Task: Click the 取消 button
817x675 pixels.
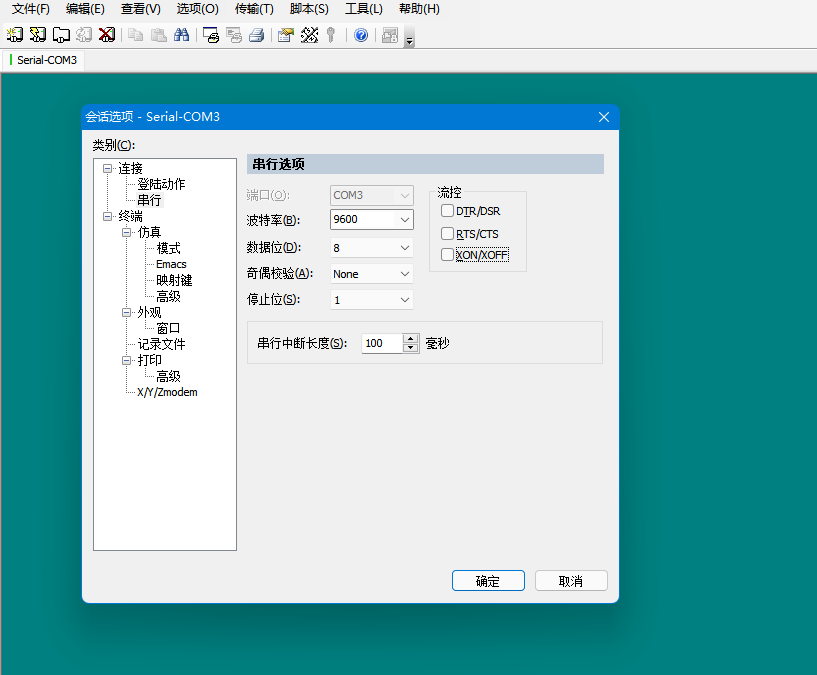Action: pos(571,581)
